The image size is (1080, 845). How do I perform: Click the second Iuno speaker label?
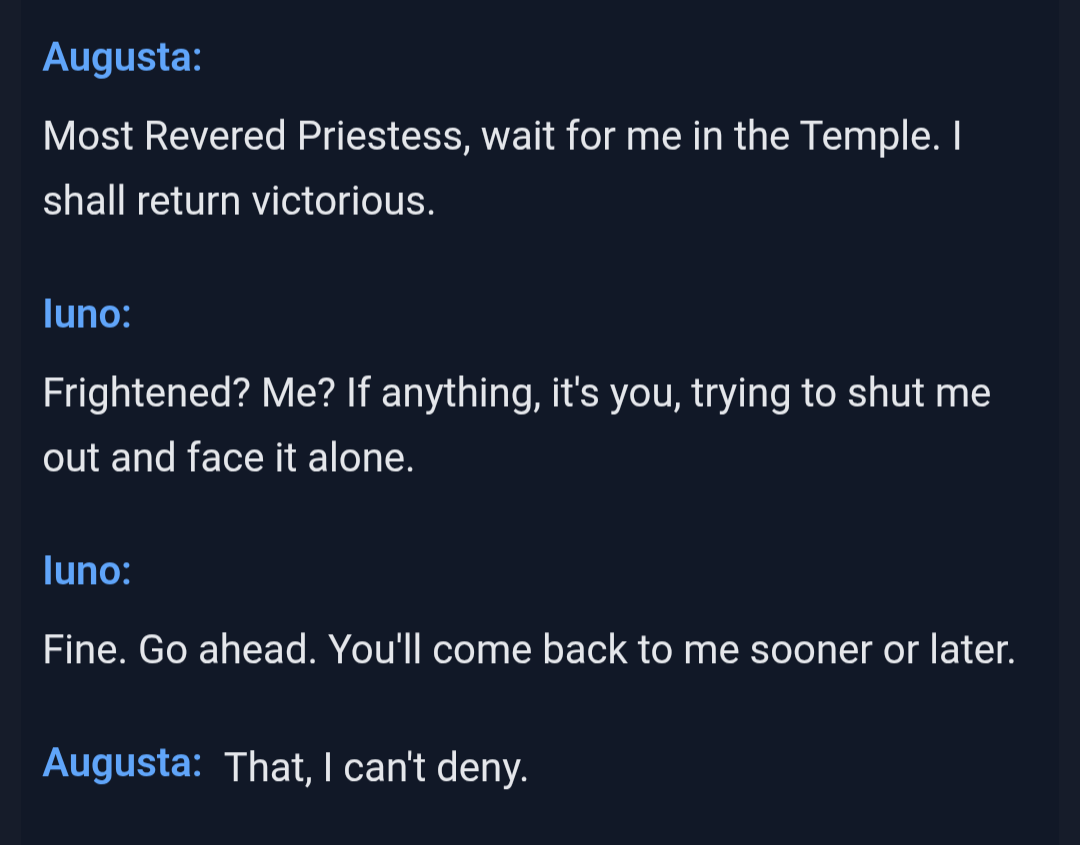(x=87, y=571)
